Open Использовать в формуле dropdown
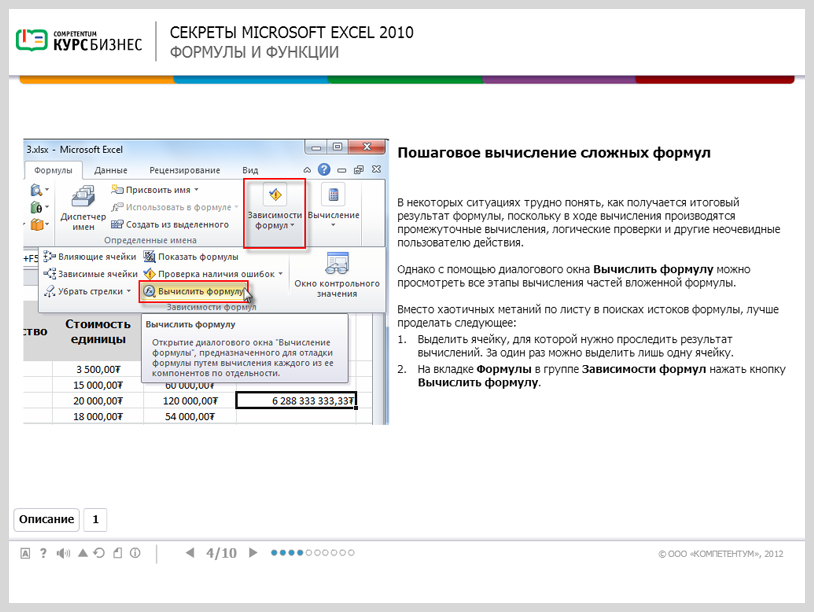This screenshot has height=612, width=814. (175, 207)
